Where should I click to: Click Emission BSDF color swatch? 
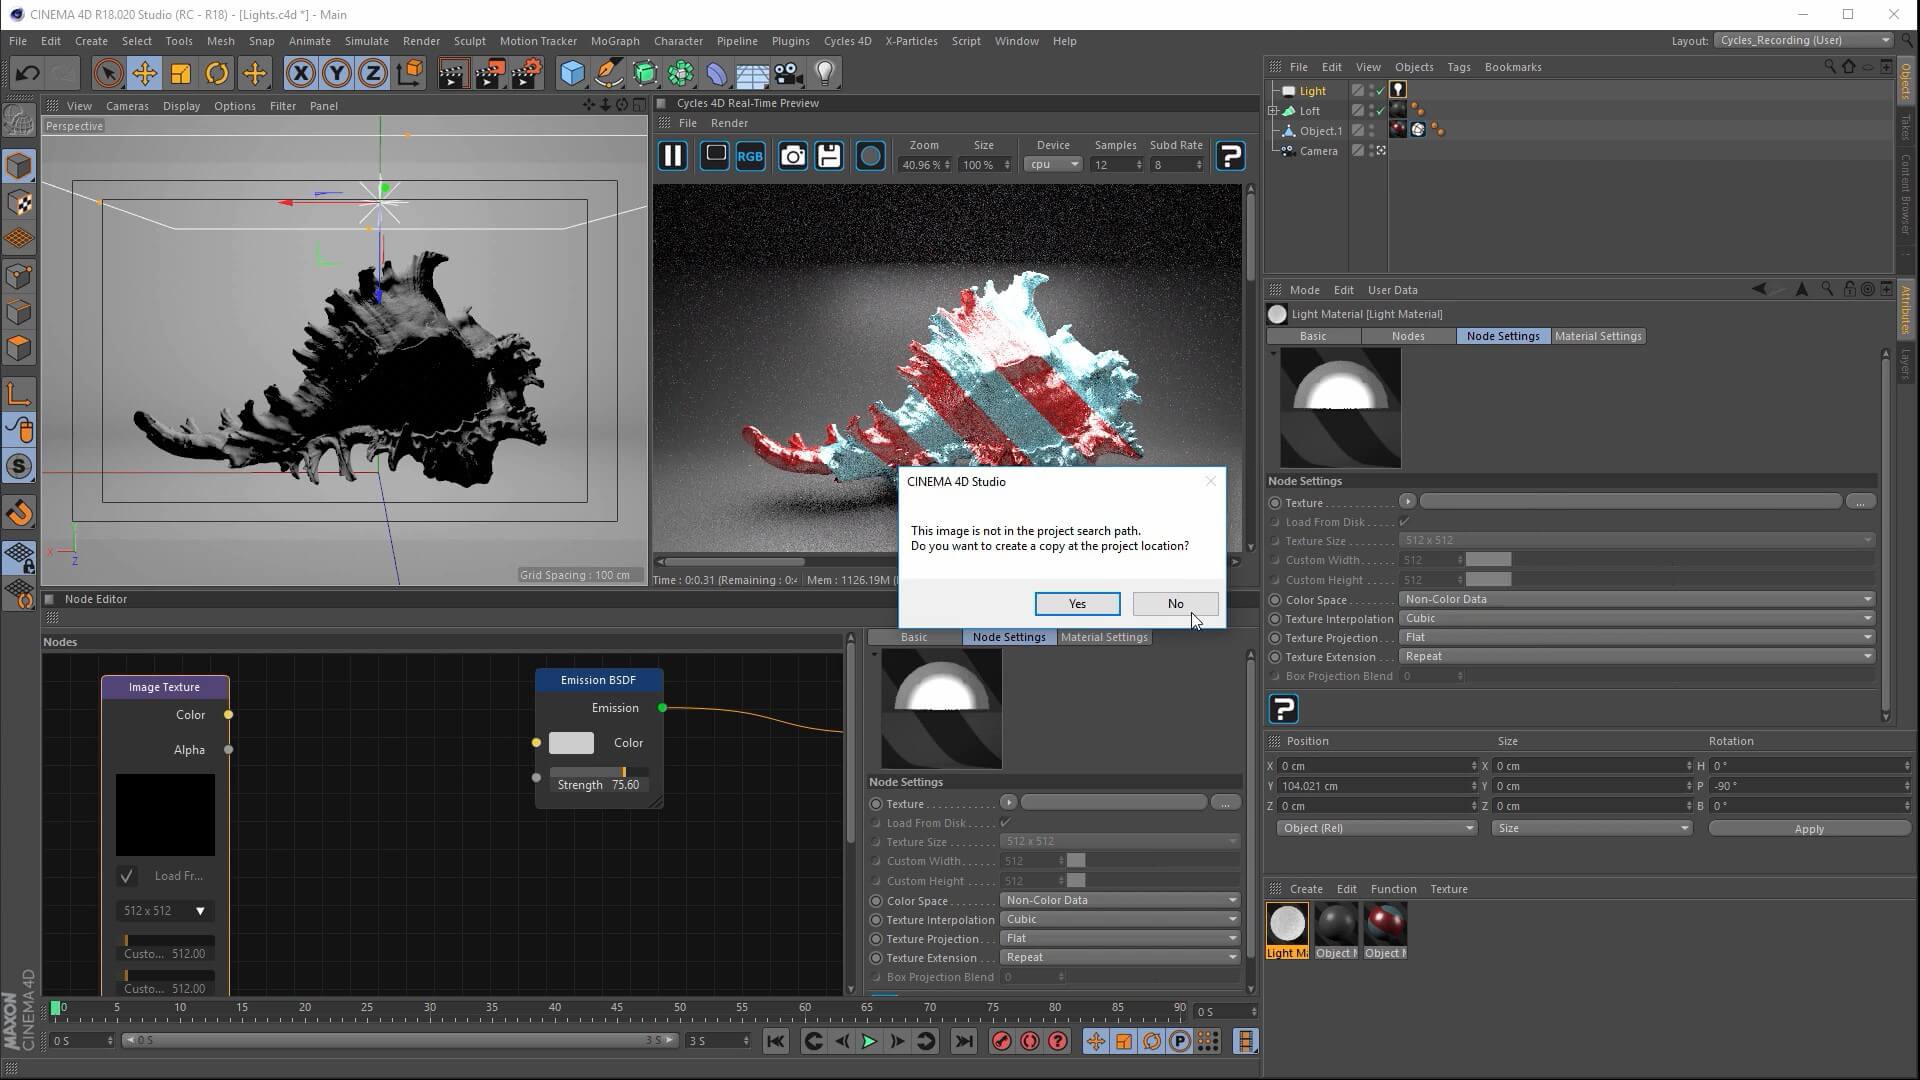571,743
